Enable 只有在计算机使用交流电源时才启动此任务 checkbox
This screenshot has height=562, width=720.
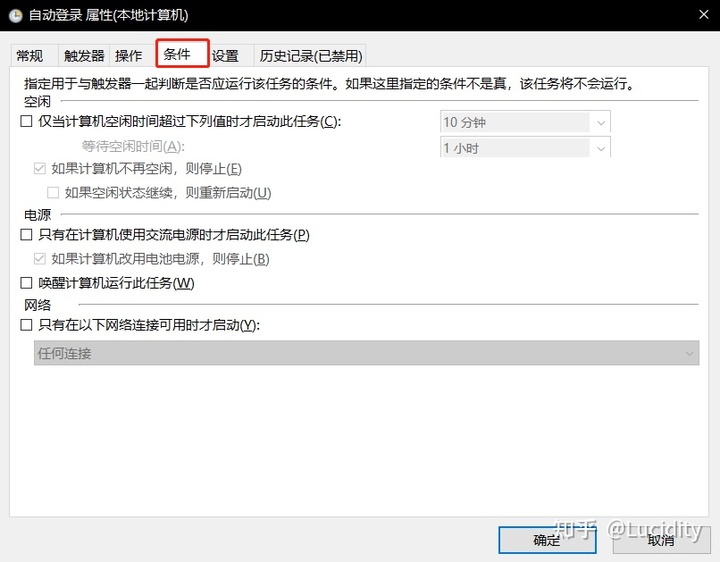(x=27, y=235)
